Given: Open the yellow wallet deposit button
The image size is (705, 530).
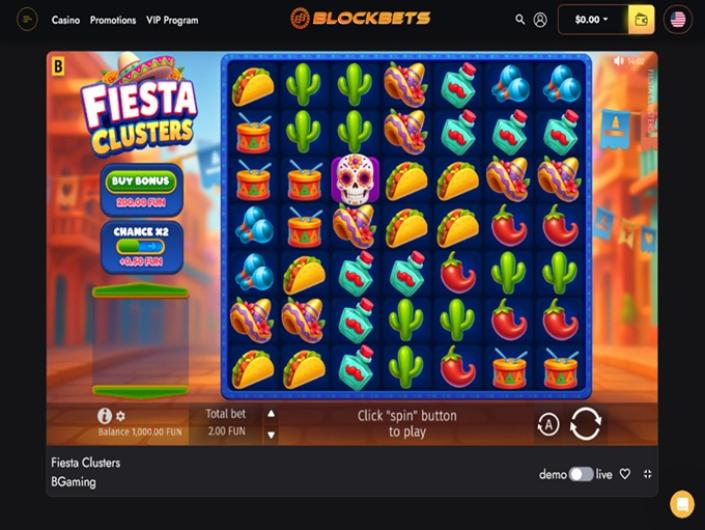Looking at the screenshot, I should click(641, 19).
